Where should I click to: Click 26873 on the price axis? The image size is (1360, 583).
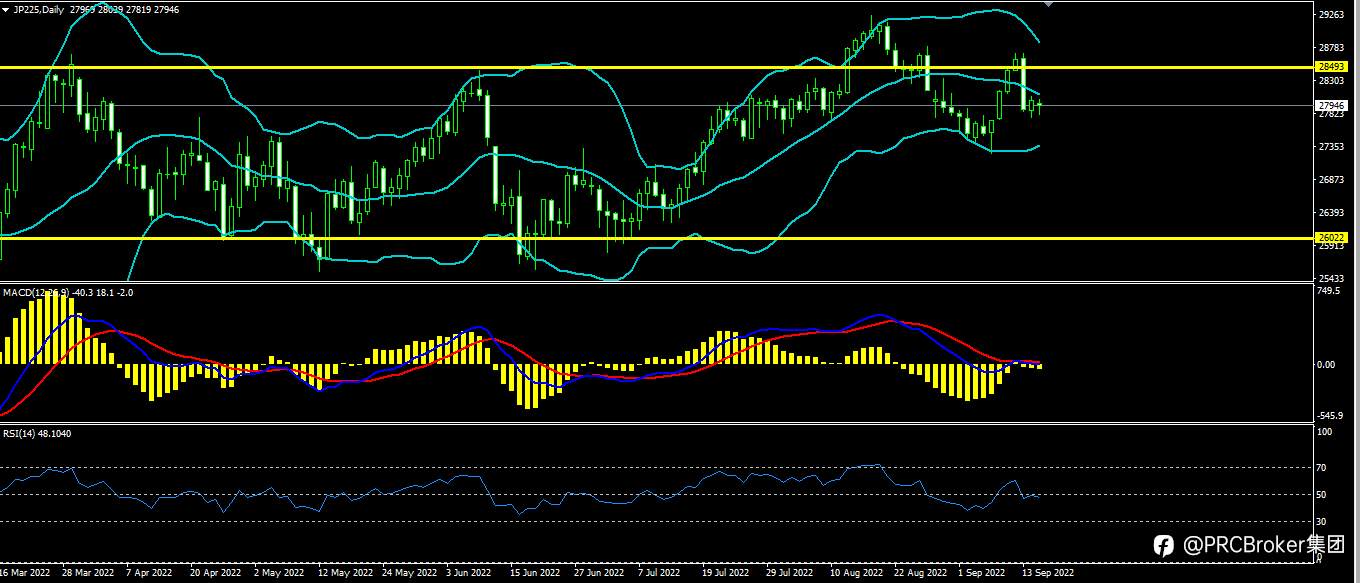point(1332,180)
